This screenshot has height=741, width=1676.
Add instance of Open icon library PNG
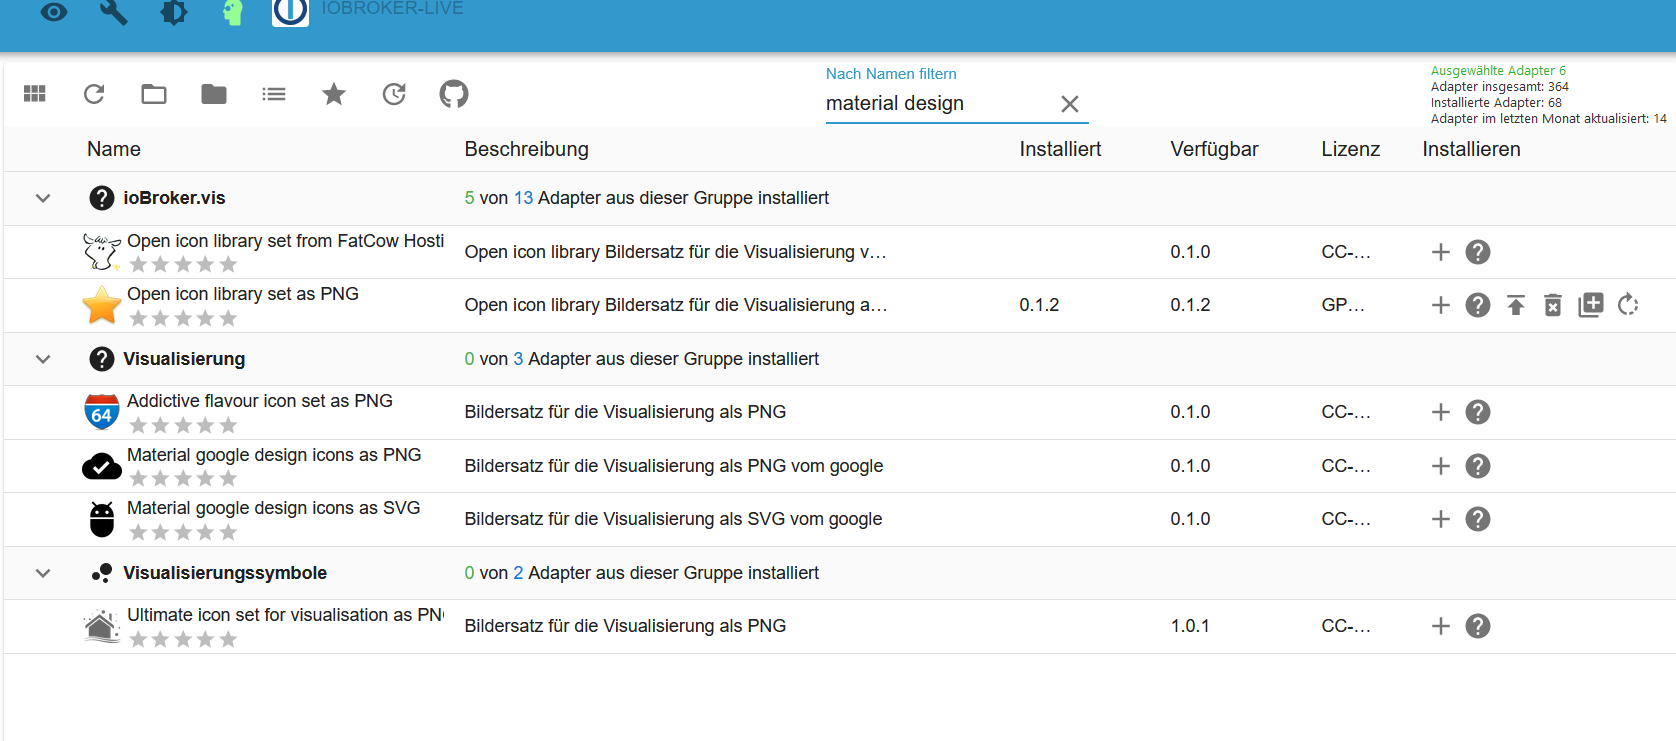pyautogui.click(x=1441, y=305)
